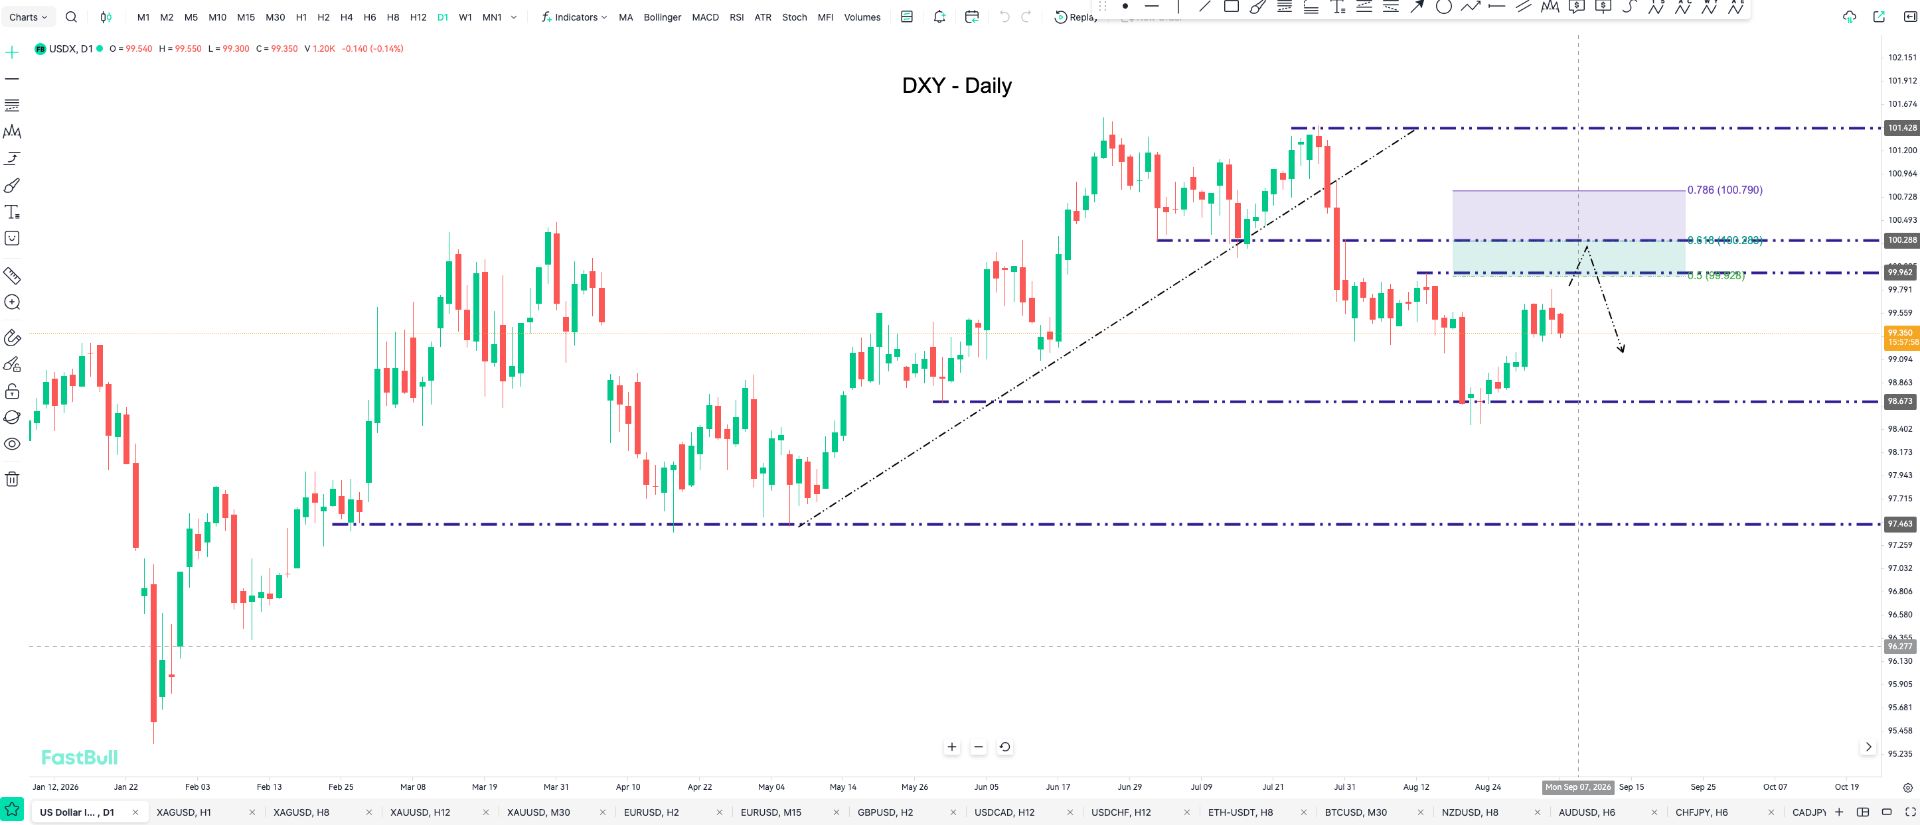The width and height of the screenshot is (1920, 825).
Task: Select the text tool in left sidebar
Action: tap(12, 212)
